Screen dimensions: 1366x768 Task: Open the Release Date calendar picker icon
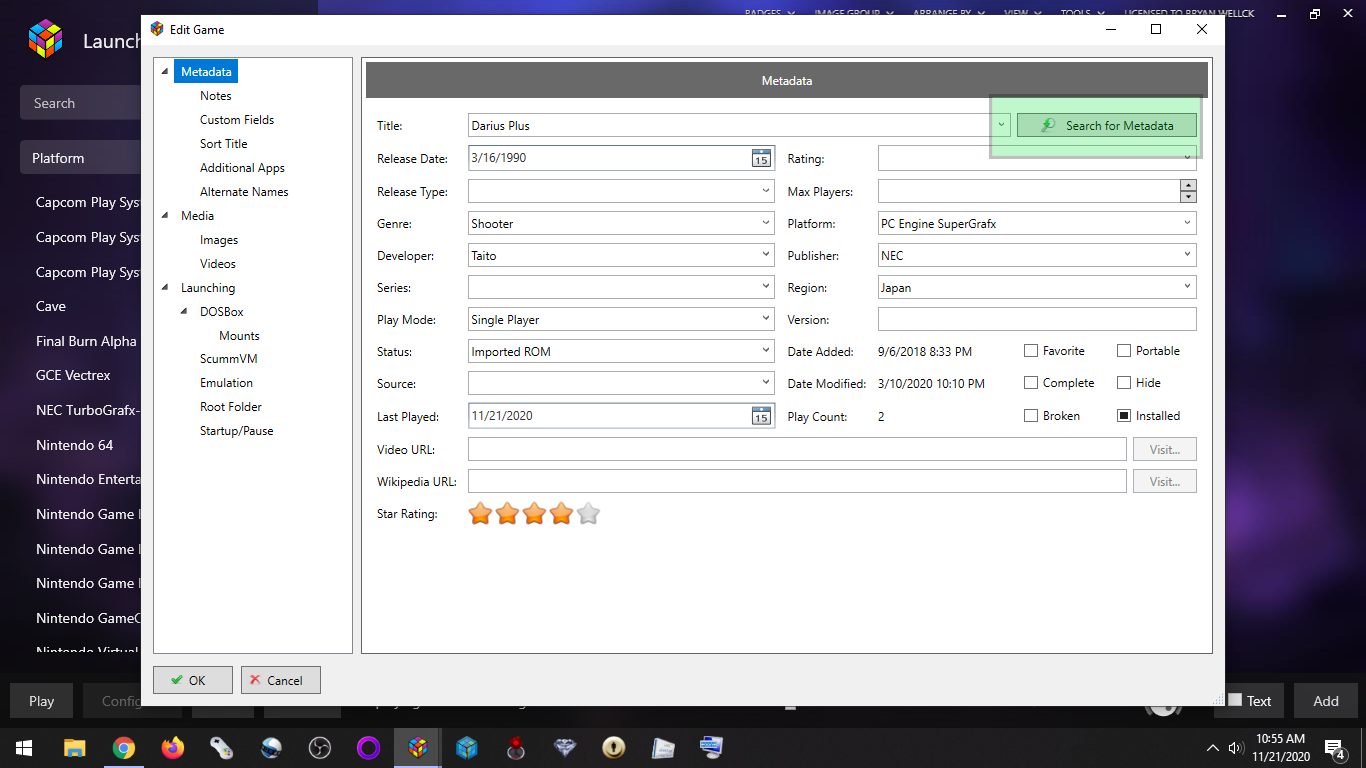point(761,158)
